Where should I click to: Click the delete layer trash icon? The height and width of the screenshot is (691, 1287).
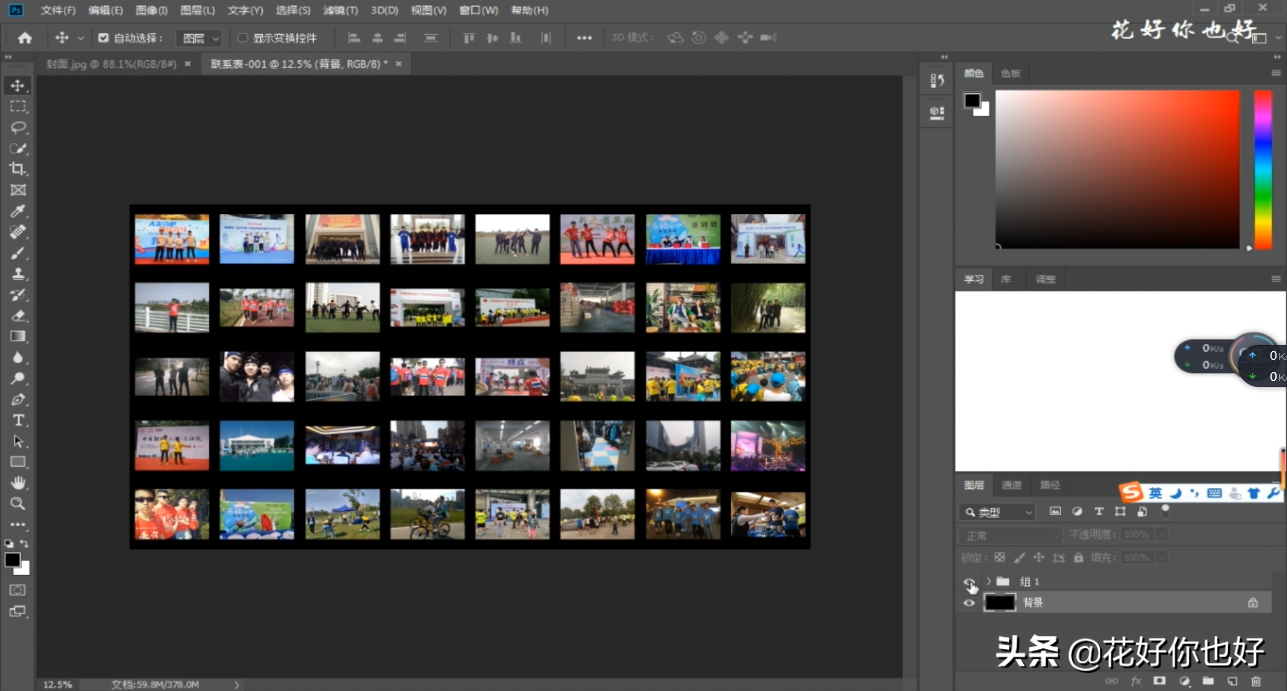(1256, 681)
